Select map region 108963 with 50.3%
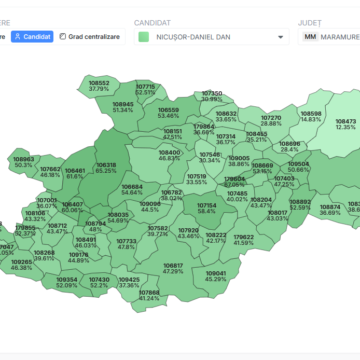Image resolution: width=360 pixels, height=360 pixels. 24,162
